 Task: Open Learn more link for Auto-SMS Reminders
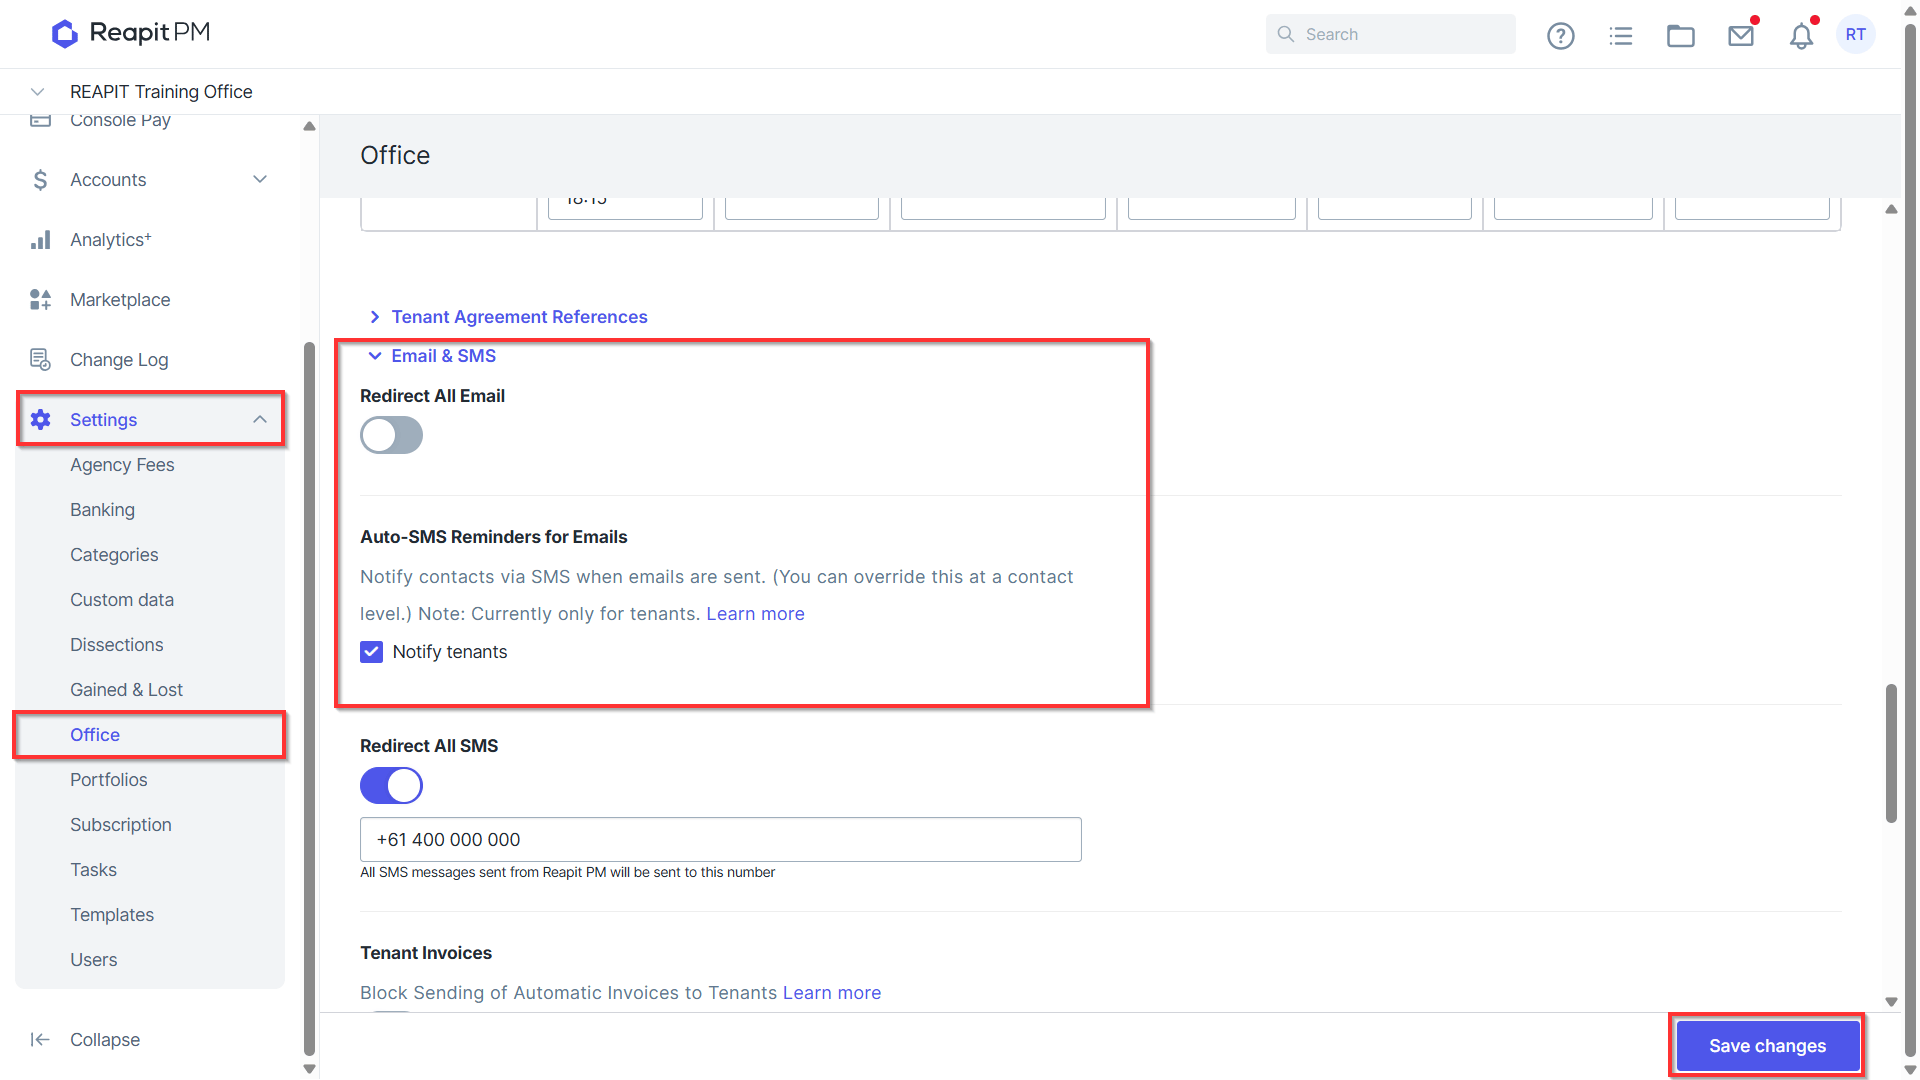tap(755, 613)
